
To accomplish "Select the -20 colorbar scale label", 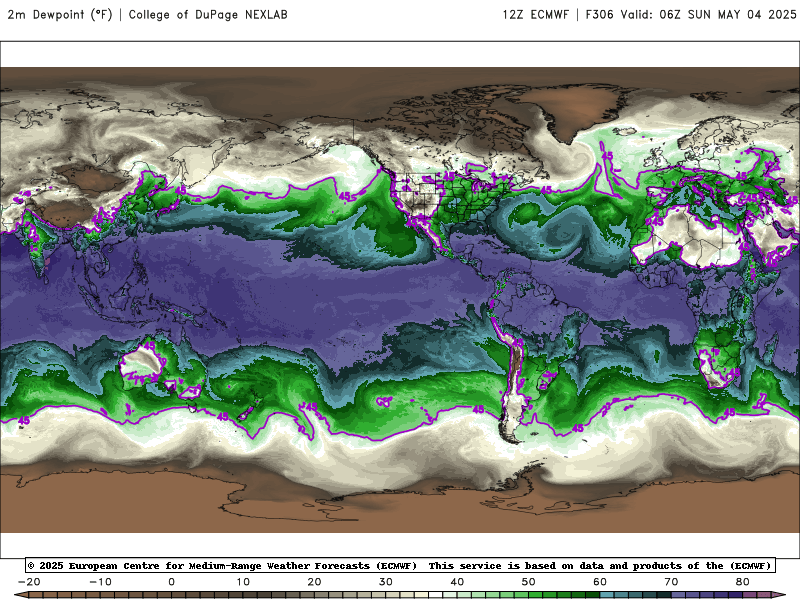I will click(x=29, y=582).
